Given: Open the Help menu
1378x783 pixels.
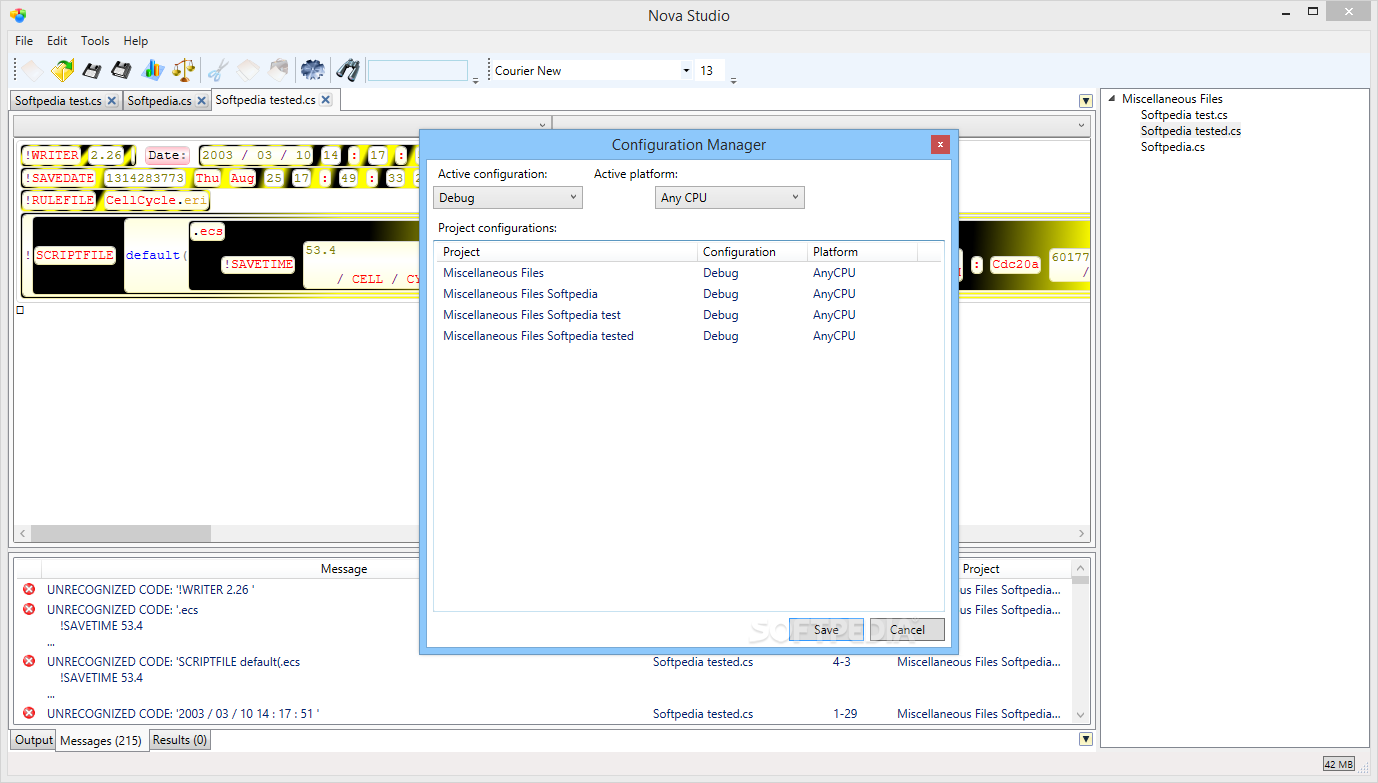Looking at the screenshot, I should (x=136, y=41).
